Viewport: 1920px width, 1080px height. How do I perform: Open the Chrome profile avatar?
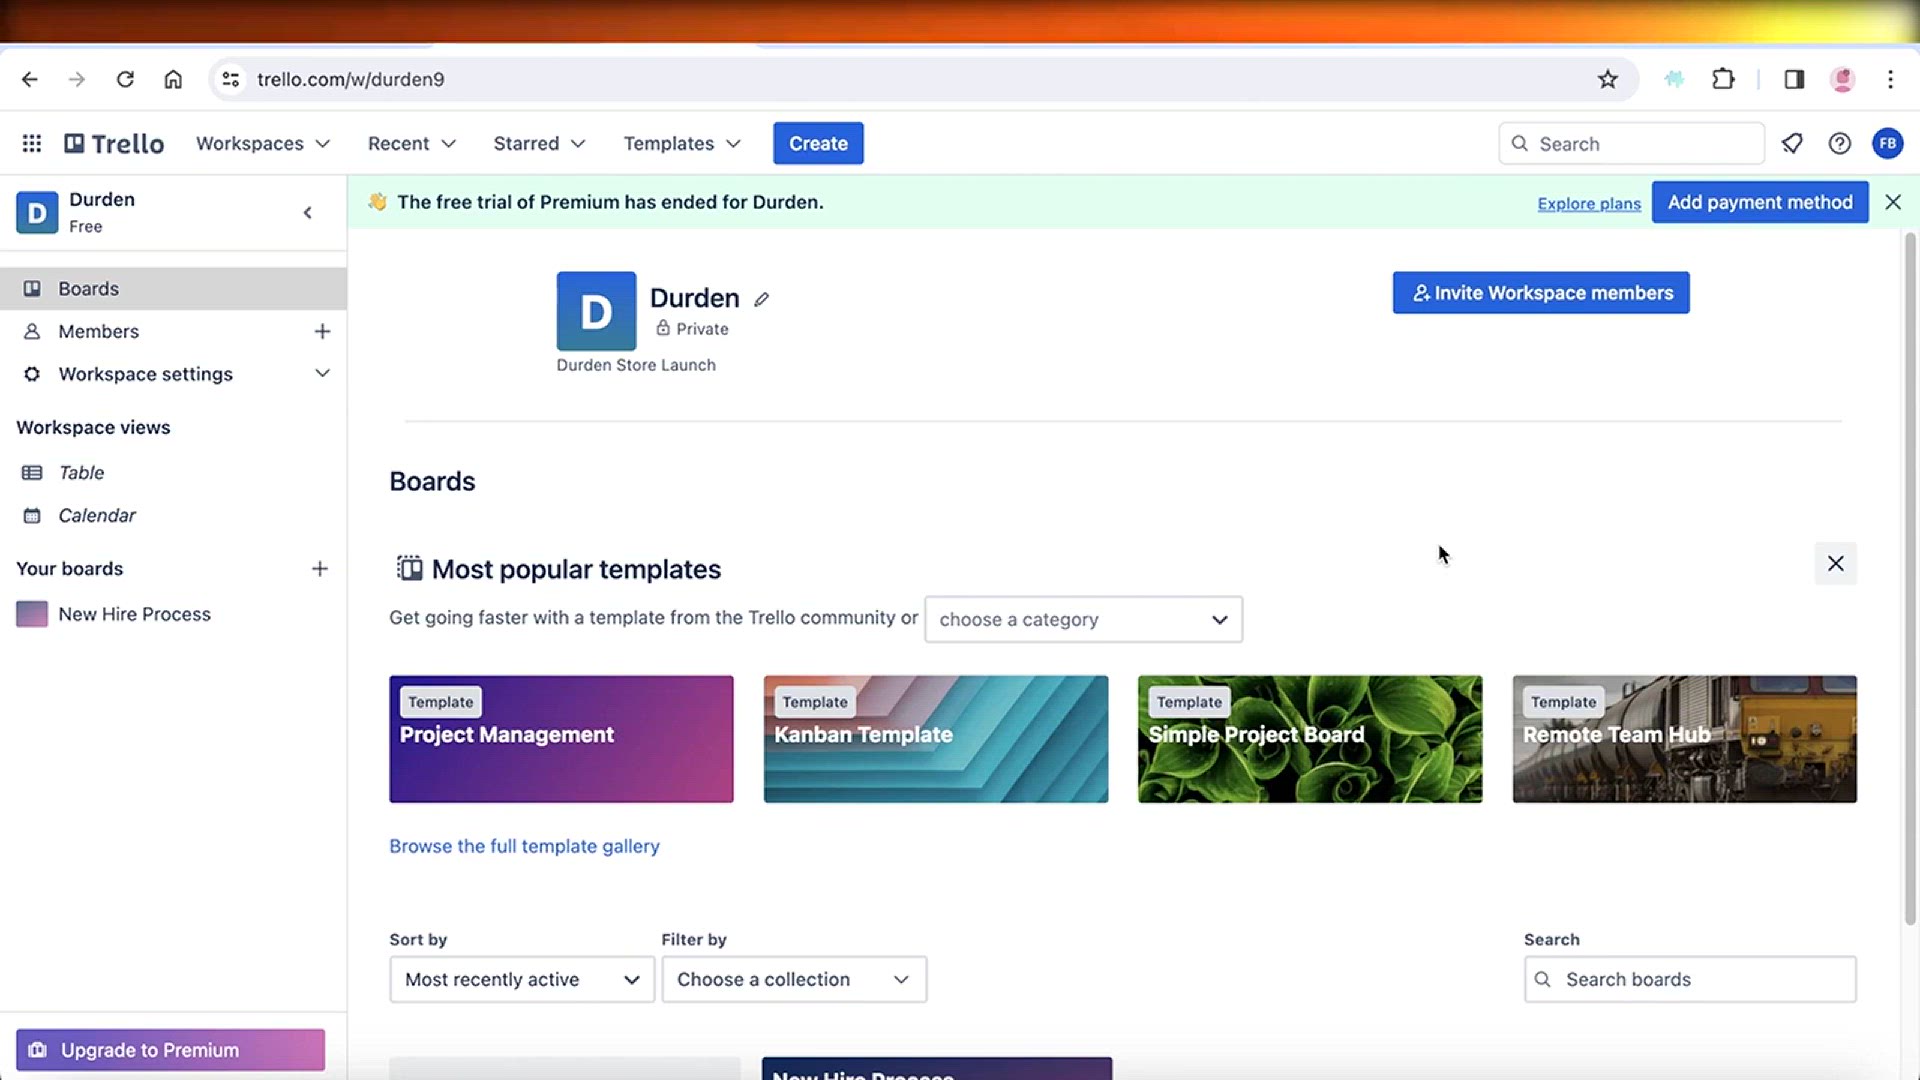pyautogui.click(x=1842, y=79)
